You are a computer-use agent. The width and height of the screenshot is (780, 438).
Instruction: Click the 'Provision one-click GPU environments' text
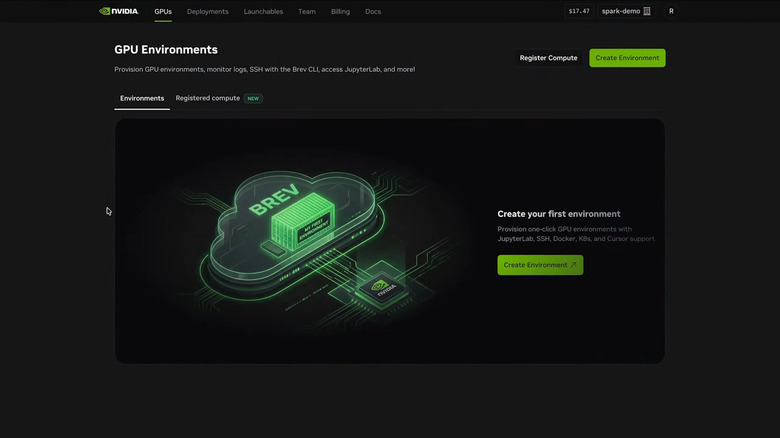576,234
